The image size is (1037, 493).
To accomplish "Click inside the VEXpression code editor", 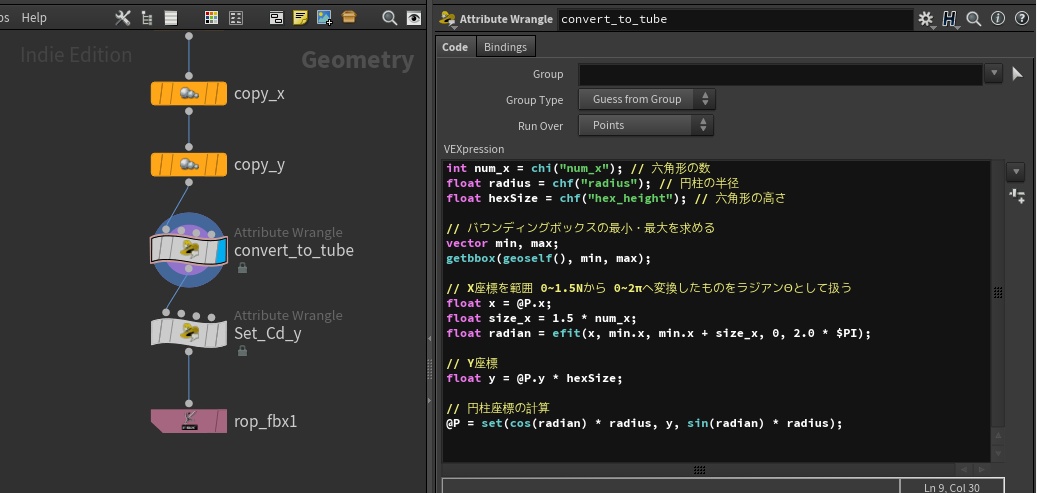I will pyautogui.click(x=716, y=311).
